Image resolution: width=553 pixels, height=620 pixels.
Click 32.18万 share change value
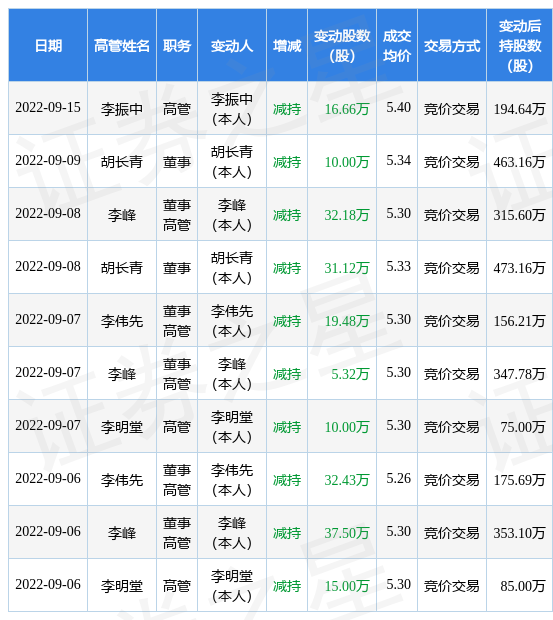point(347,215)
